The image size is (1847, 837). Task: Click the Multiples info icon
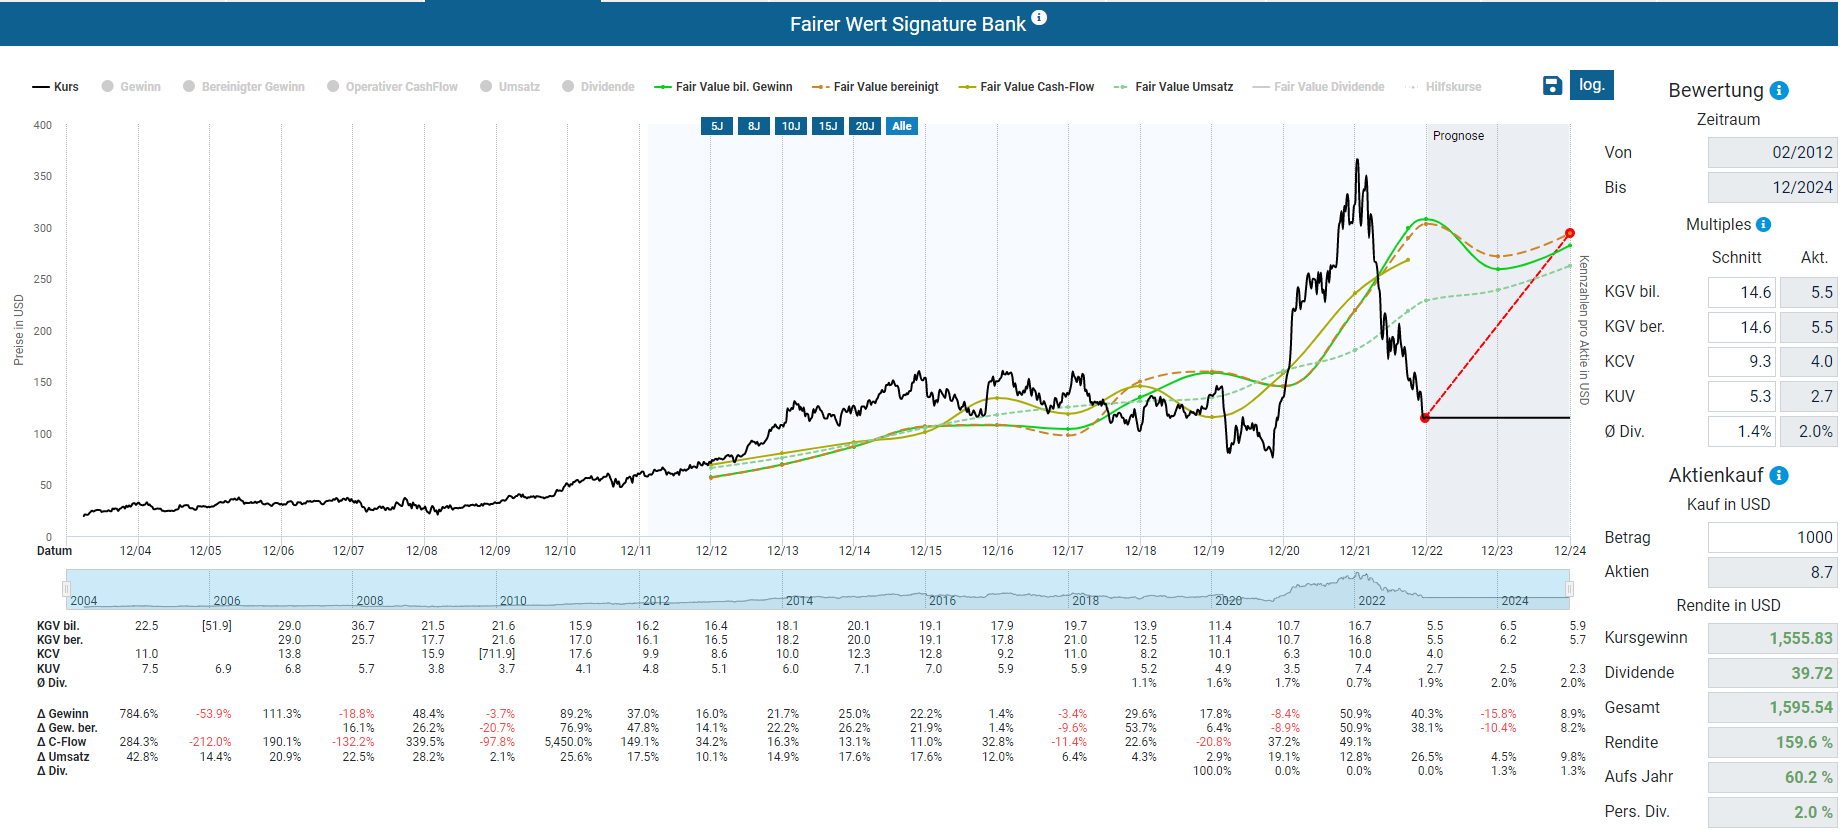pos(1764,225)
